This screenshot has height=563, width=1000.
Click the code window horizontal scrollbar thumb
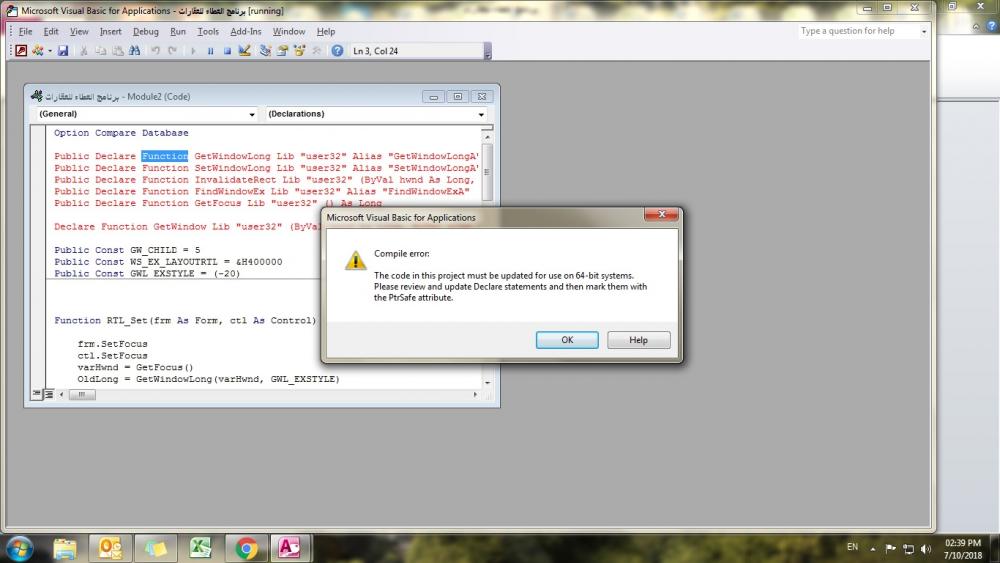coord(82,395)
